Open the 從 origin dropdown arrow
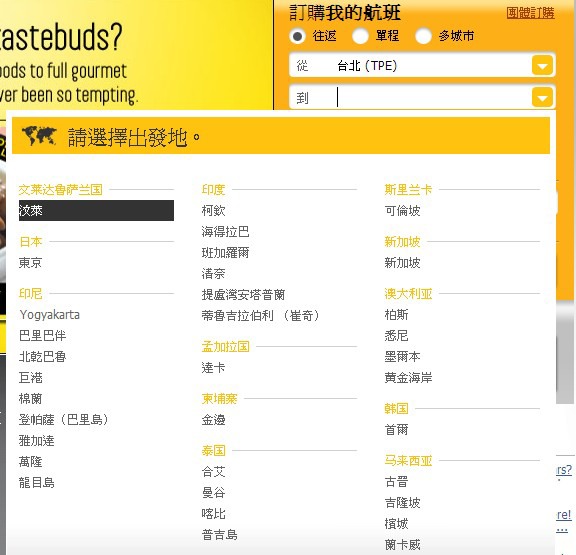Image resolution: width=576 pixels, height=555 pixels. (542, 66)
